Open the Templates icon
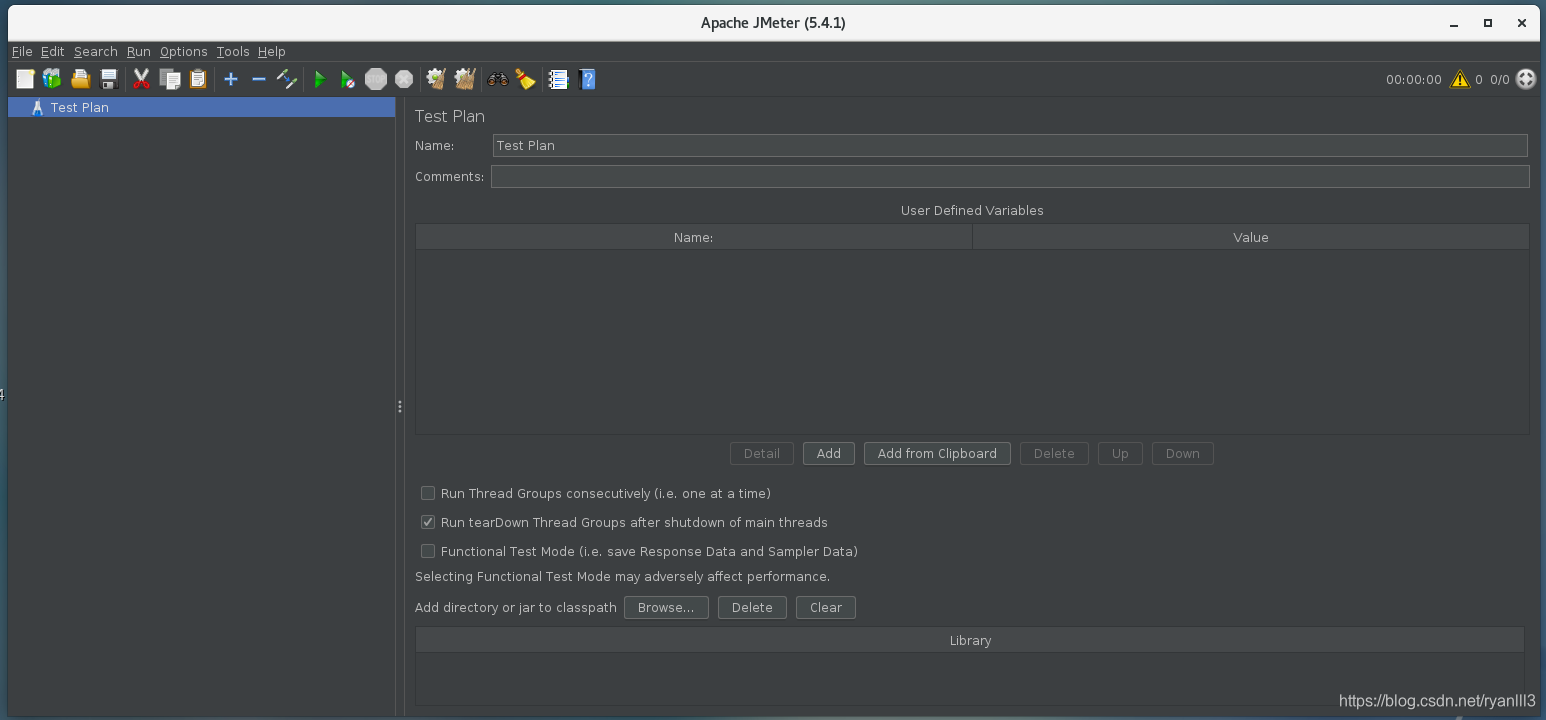The width and height of the screenshot is (1546, 720). 52,79
